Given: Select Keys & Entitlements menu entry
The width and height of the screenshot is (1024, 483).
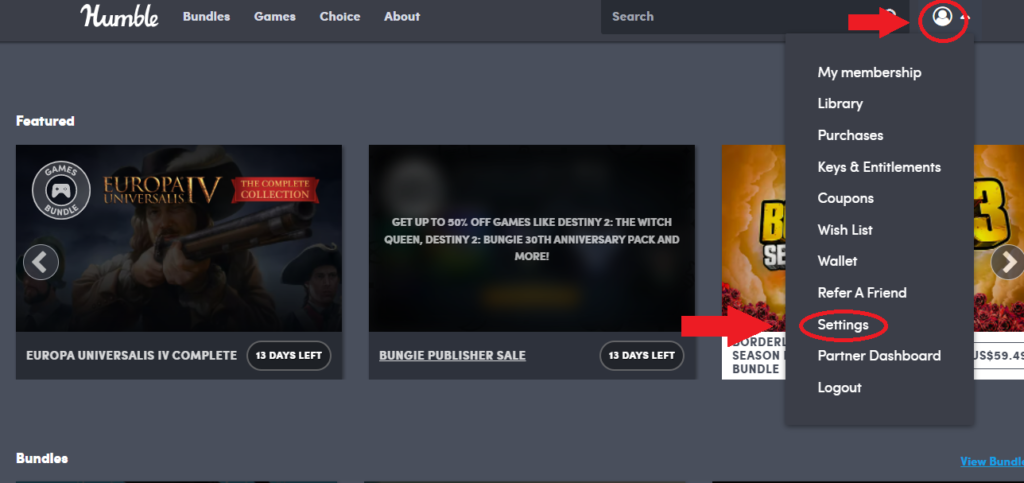Looking at the screenshot, I should 879,167.
